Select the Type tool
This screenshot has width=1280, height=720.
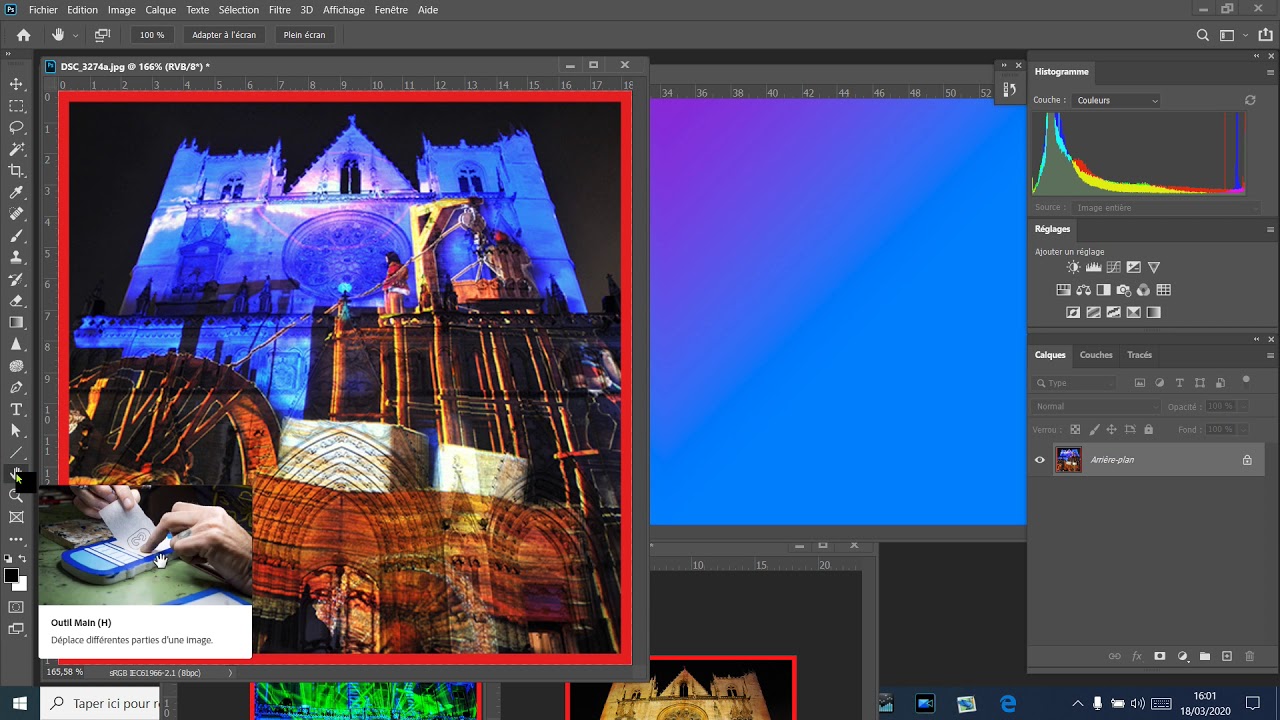click(16, 409)
